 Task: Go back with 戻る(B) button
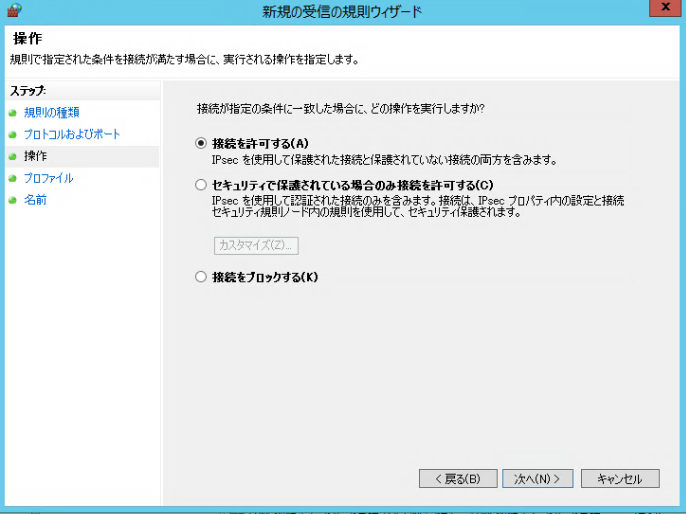(458, 479)
